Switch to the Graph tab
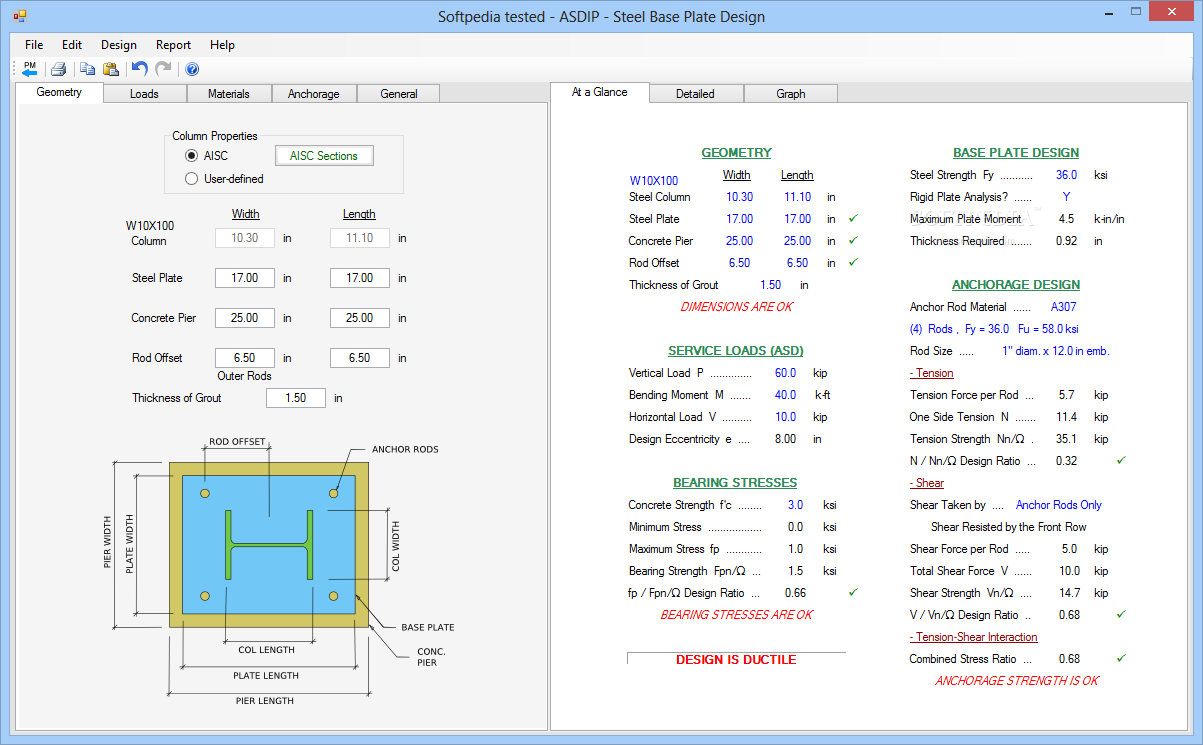 pyautogui.click(x=791, y=94)
